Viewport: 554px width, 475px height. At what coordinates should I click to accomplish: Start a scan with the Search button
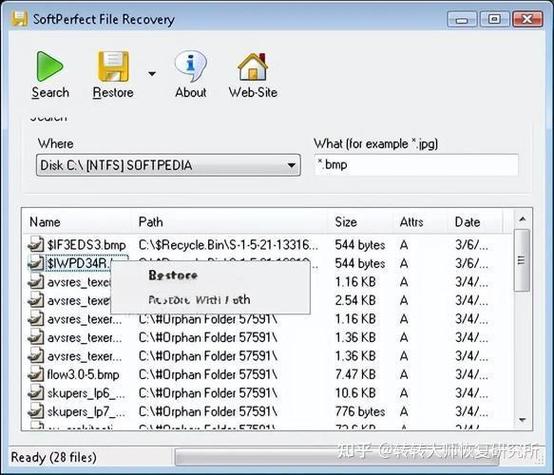click(x=50, y=75)
